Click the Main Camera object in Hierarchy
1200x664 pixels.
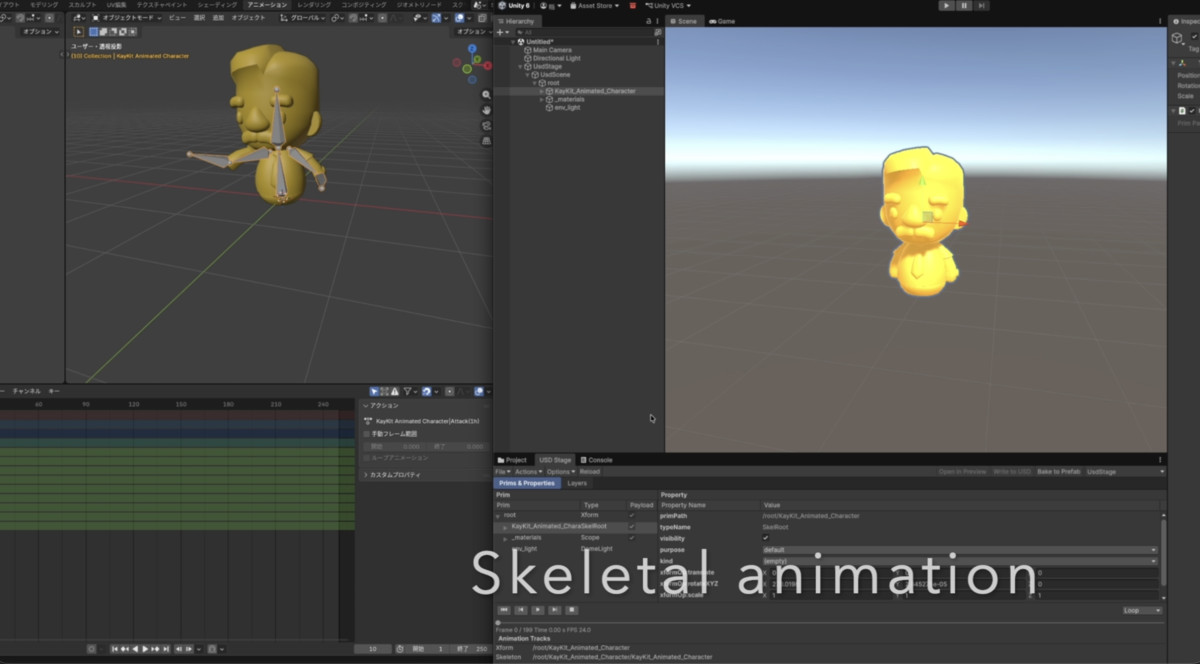[552, 50]
